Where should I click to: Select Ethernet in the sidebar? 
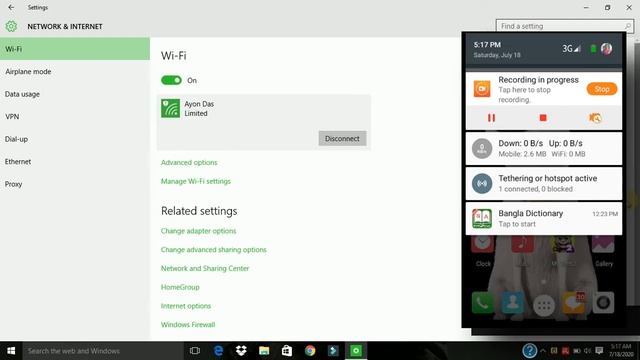click(x=75, y=161)
